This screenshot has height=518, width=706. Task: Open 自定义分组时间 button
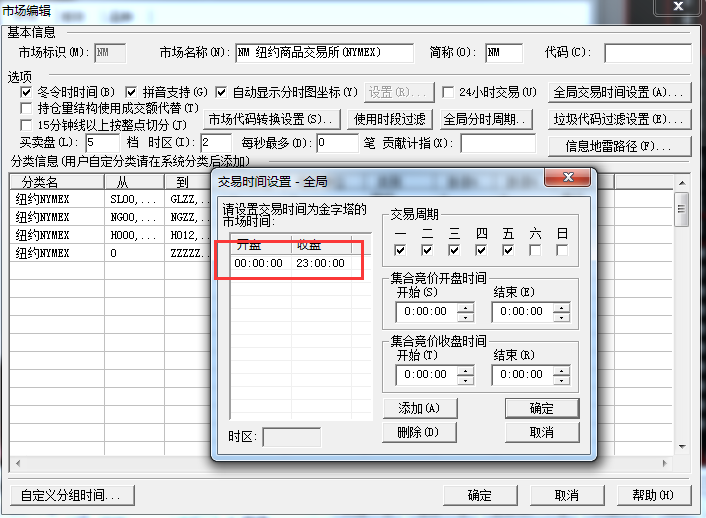tap(72, 495)
